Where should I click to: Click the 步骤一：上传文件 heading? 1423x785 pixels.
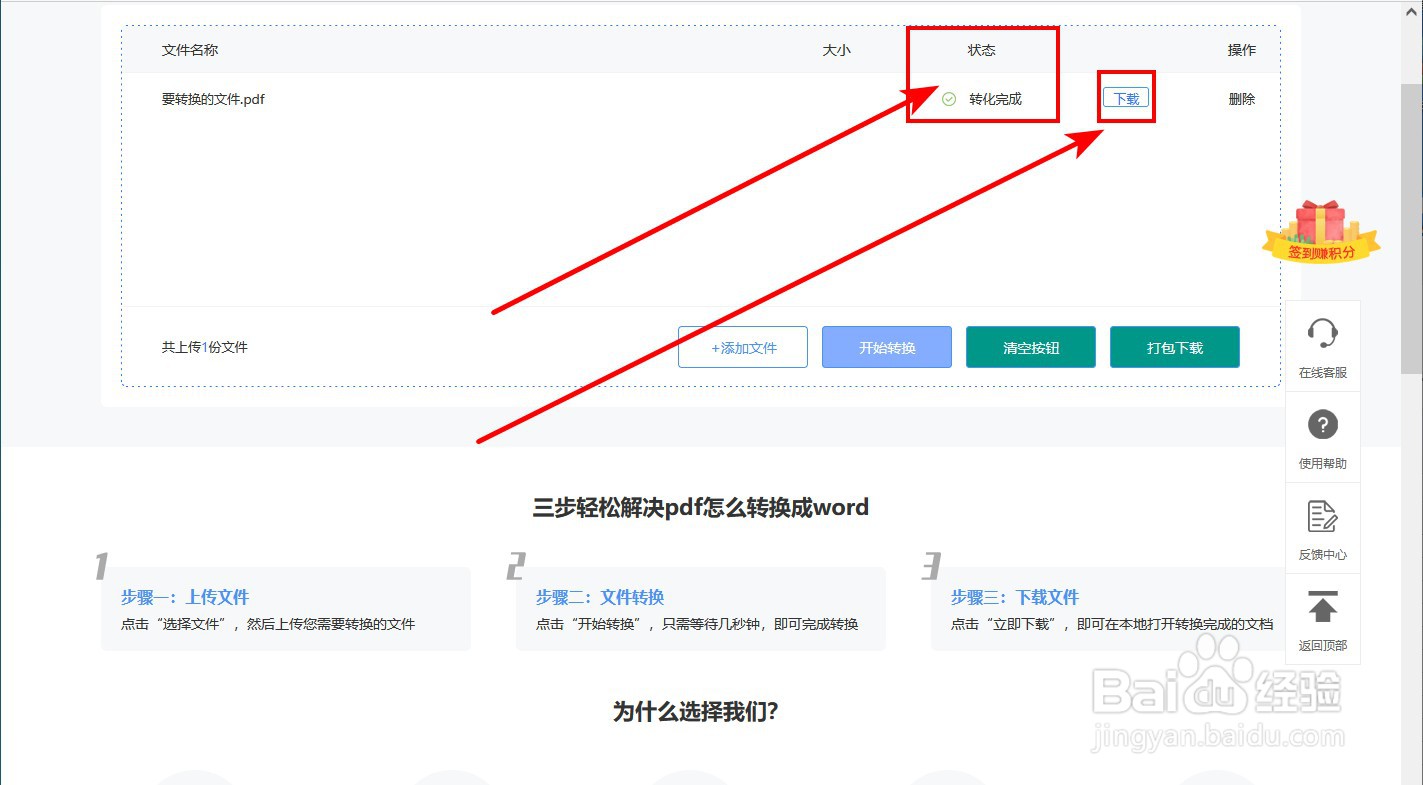pyautogui.click(x=183, y=597)
